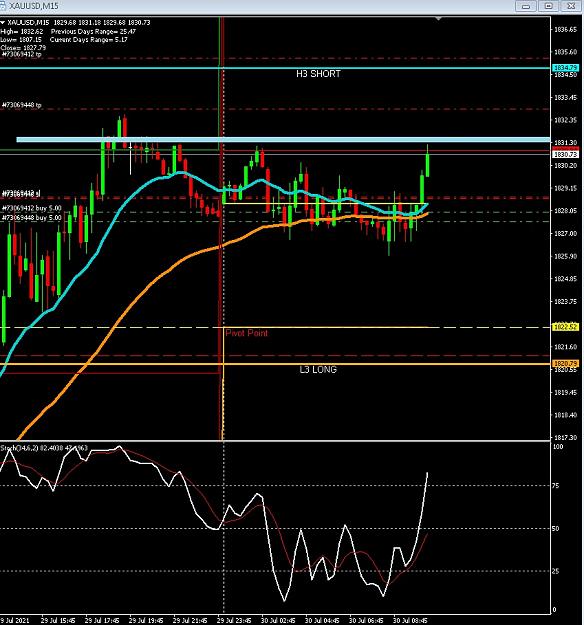
Task: Click the current price tag 1830.73
Action: (x=565, y=154)
